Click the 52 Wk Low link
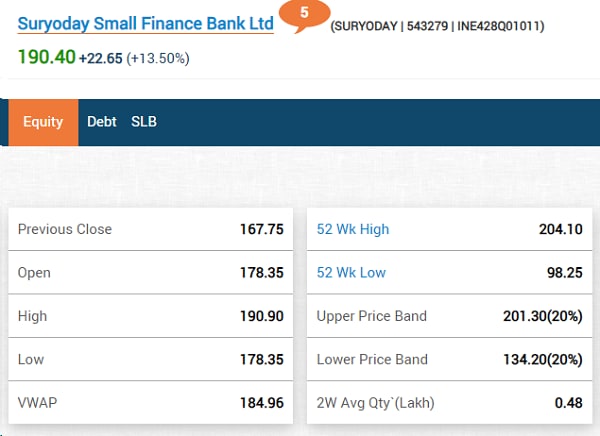 pyautogui.click(x=351, y=273)
